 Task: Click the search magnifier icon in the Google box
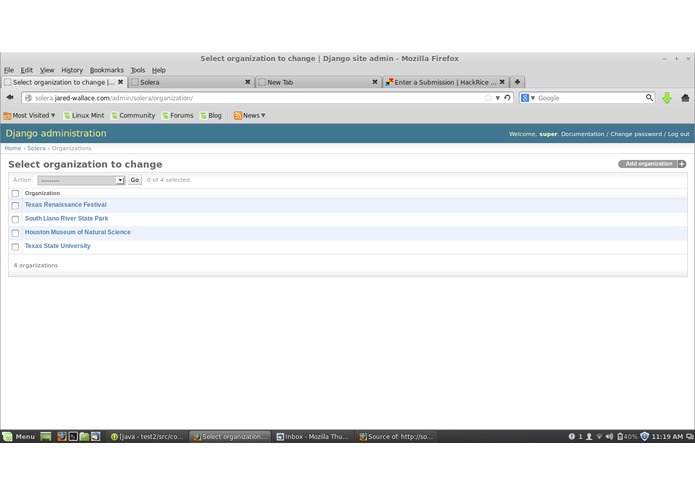pos(649,97)
